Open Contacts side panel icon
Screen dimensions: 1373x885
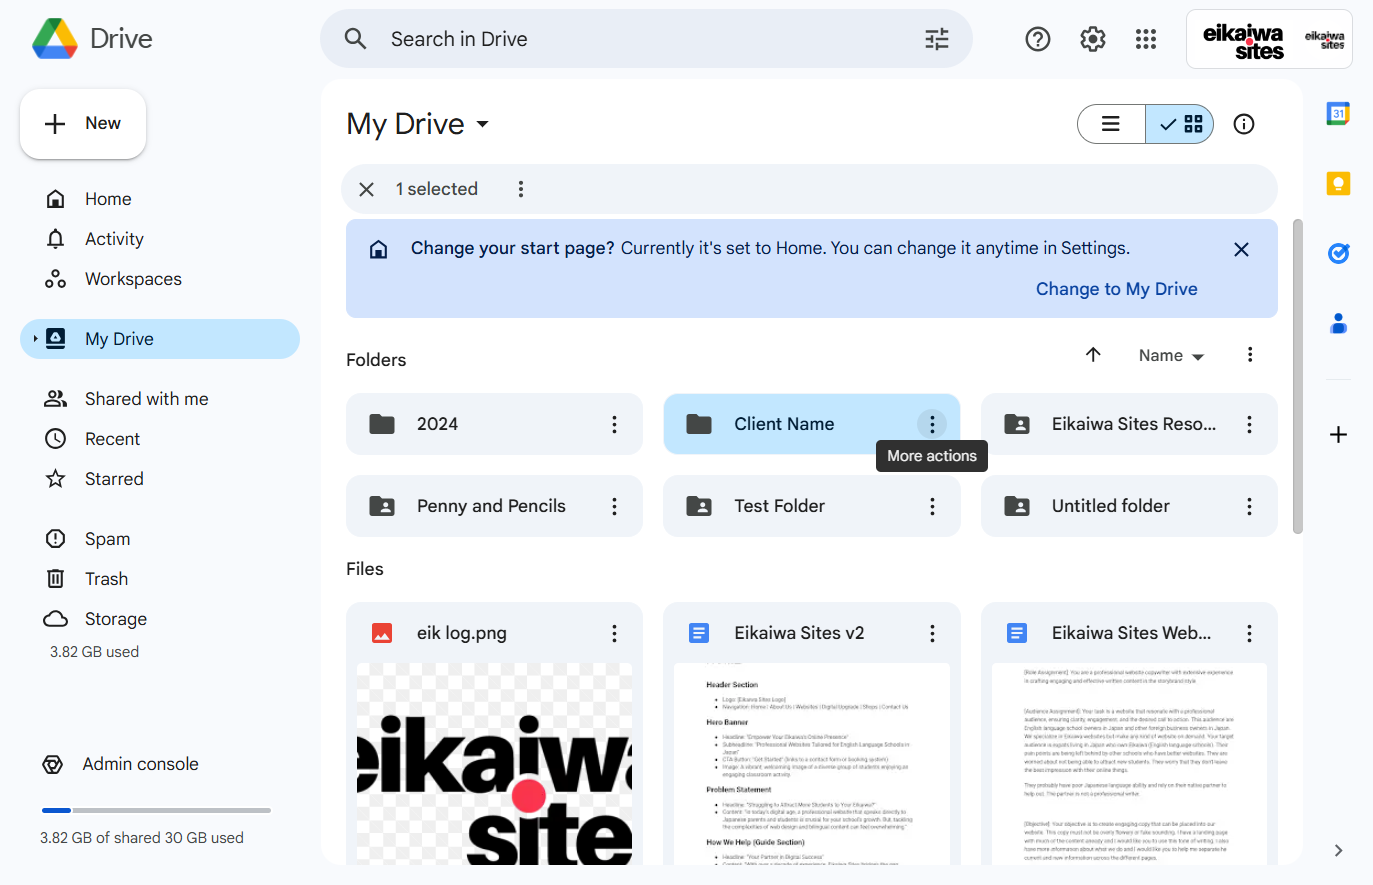pyautogui.click(x=1338, y=324)
